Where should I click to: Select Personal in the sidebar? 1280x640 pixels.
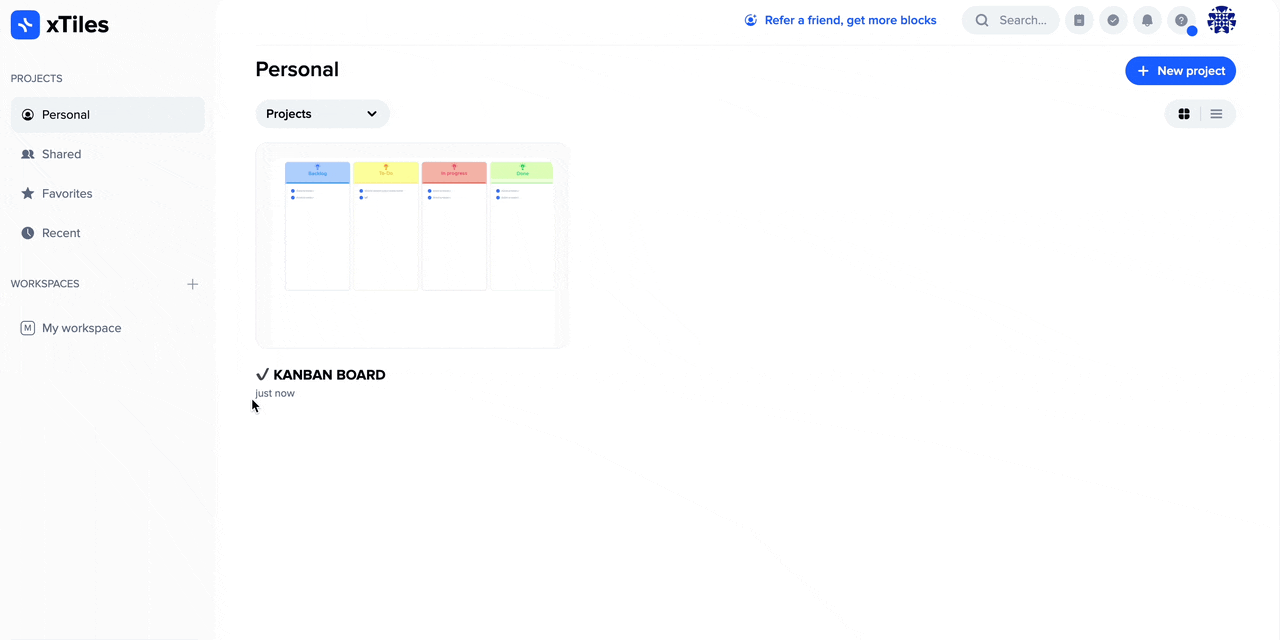click(66, 114)
